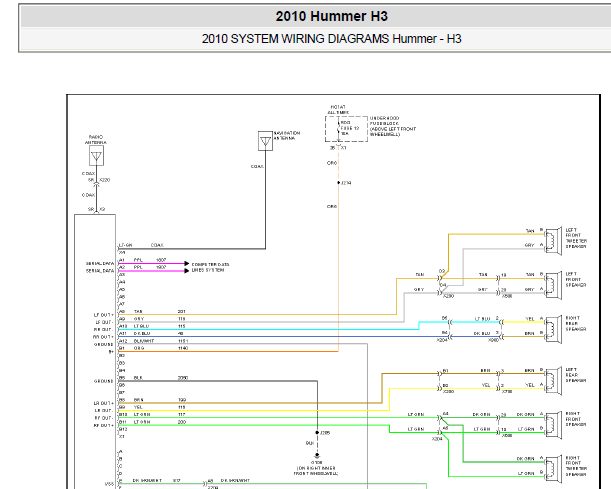Image resolution: width=611 pixels, height=489 pixels.
Task: Click the cyan LT BLU wire at pin A10
Action: tap(269, 329)
